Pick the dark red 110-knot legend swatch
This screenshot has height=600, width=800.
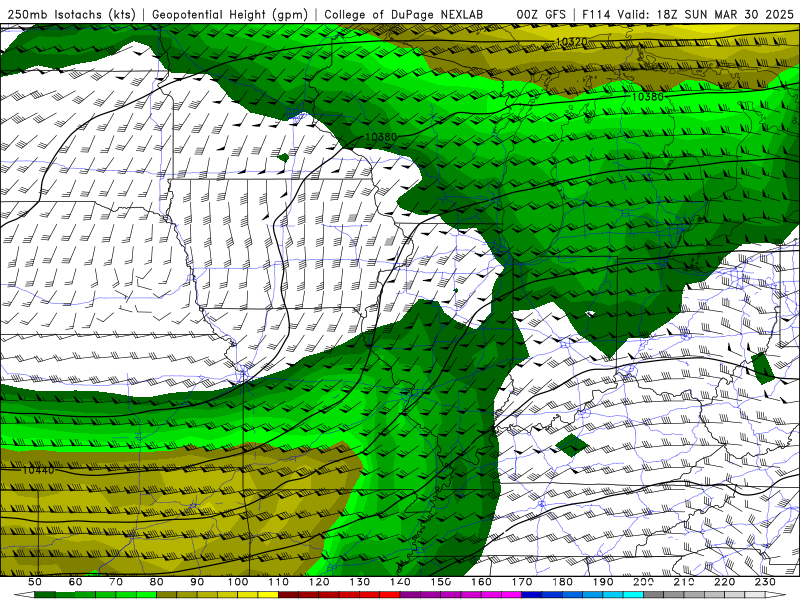[x=288, y=595]
